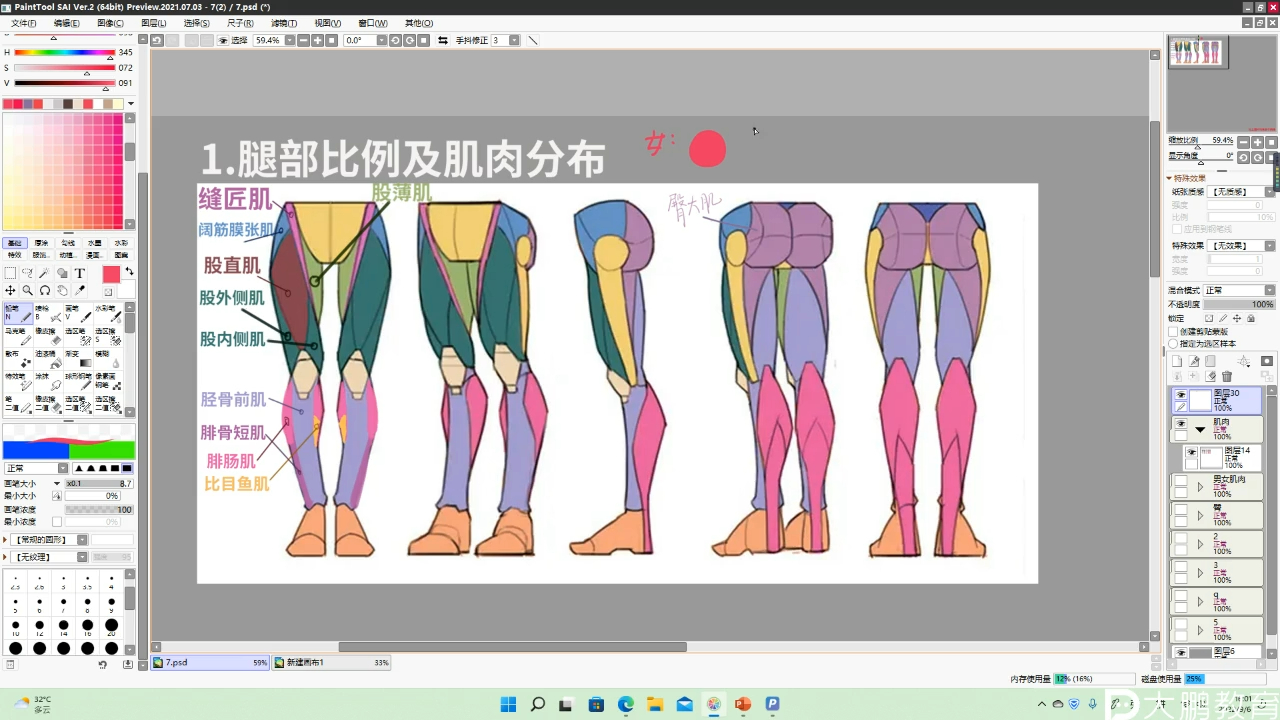This screenshot has height=720, width=1280.
Task: Select 水墨 brush group tab
Action: [x=94, y=243]
